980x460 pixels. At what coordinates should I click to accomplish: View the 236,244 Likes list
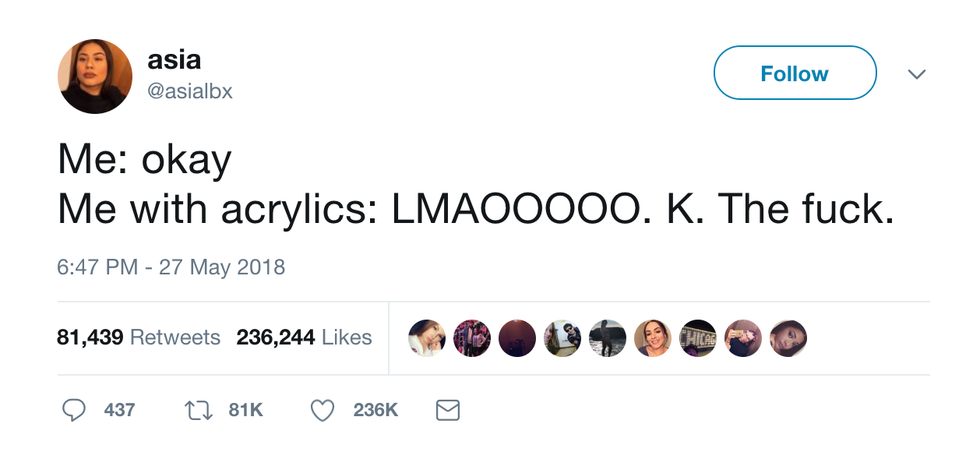coord(304,337)
